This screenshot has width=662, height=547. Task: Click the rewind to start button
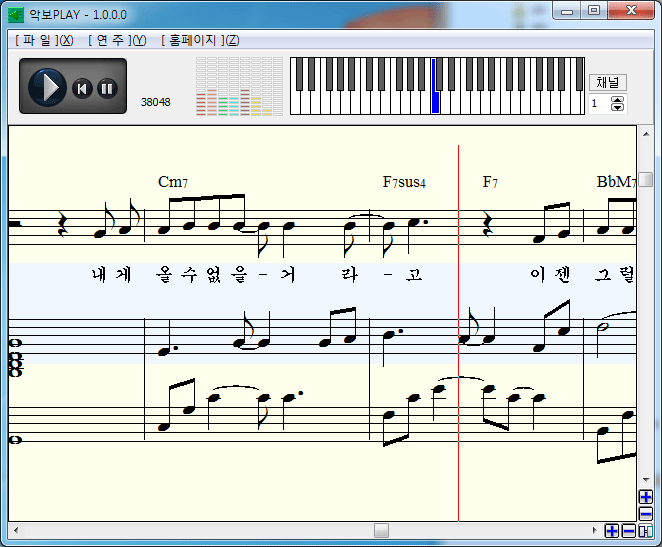pos(82,89)
